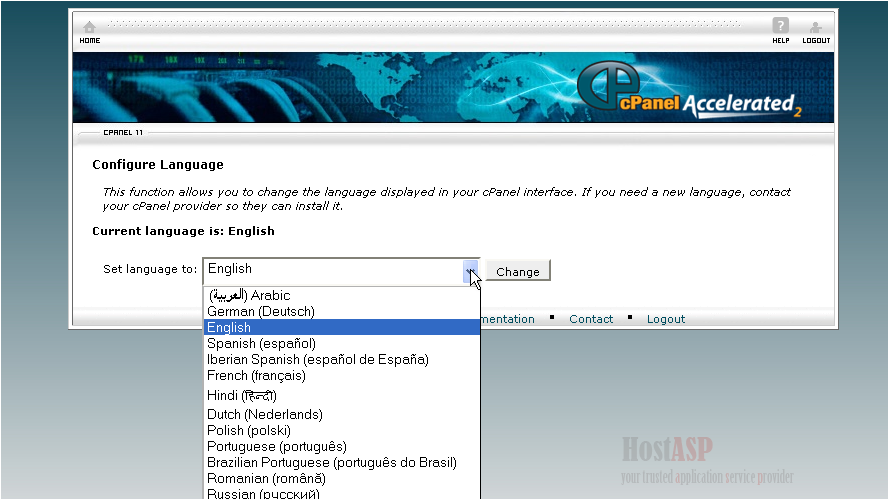
Task: Choose German (Deutsch) language option
Action: click(x=261, y=311)
